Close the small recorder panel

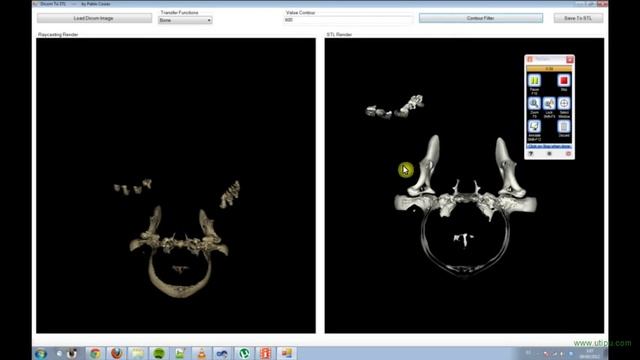point(570,60)
